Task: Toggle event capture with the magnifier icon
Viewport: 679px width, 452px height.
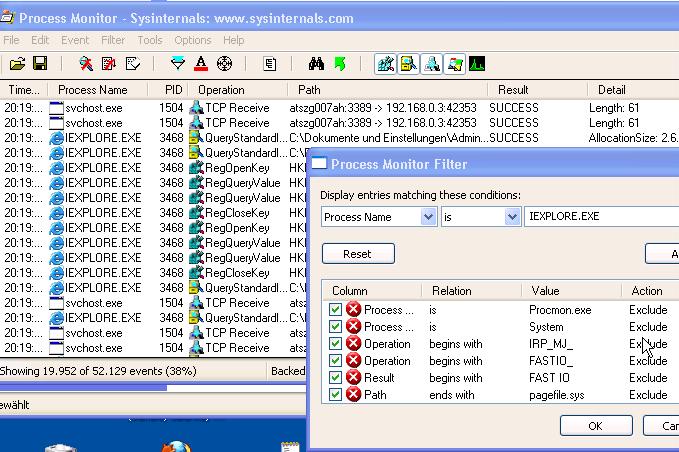Action: [x=86, y=64]
